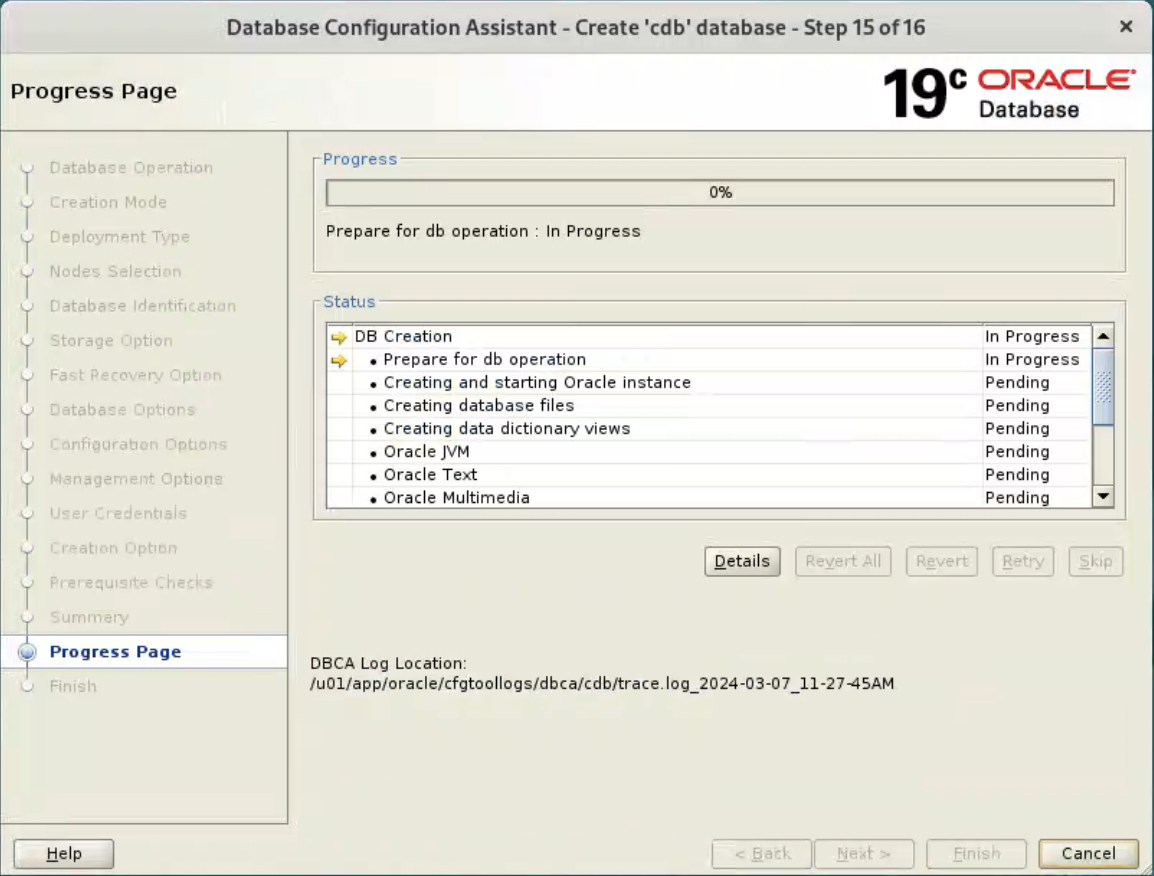Select the Fast Recovery Option step
Viewport: 1154px width, 876px height.
click(135, 375)
